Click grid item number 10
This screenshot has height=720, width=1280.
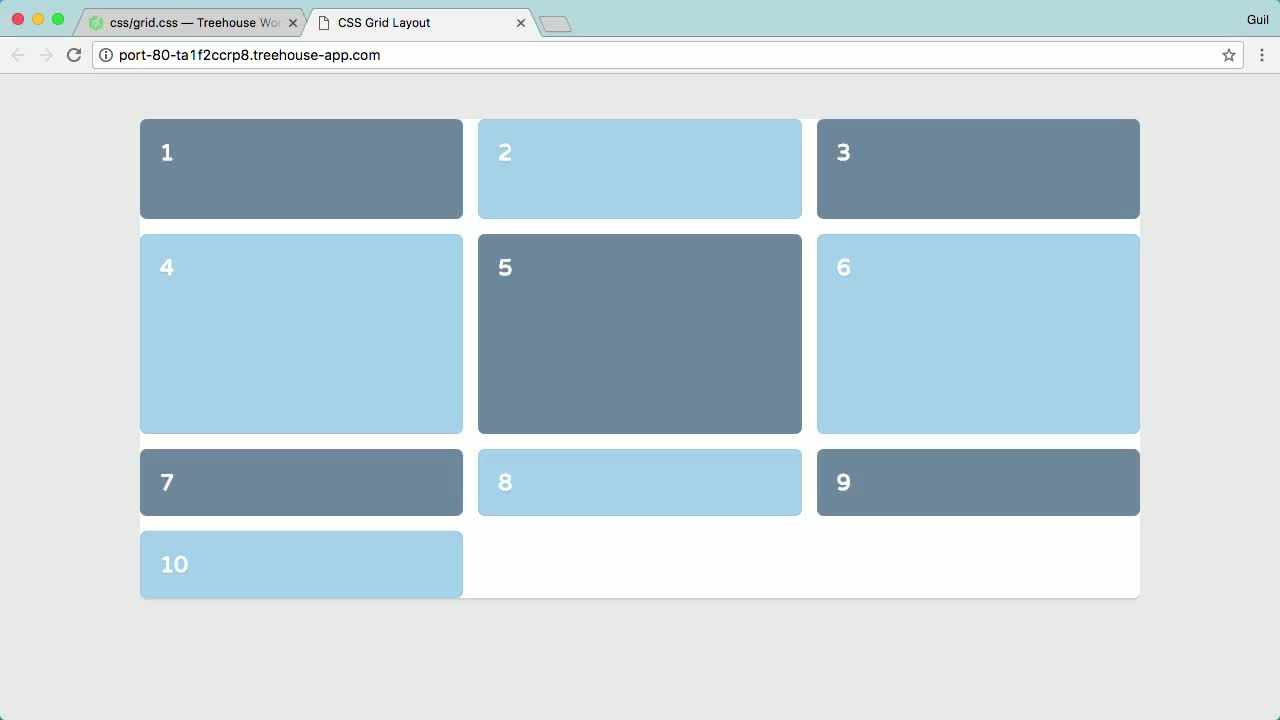301,564
